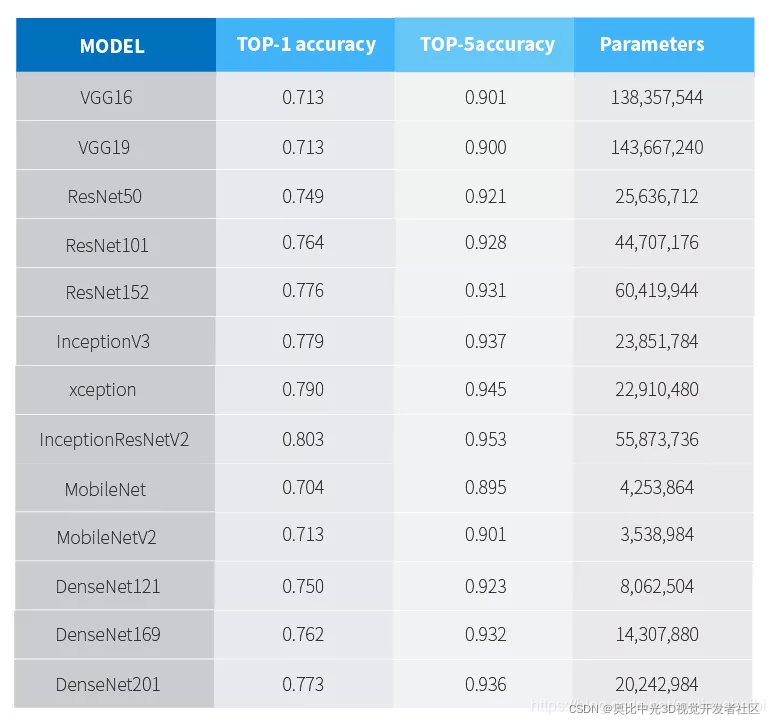Select the InceptionResNetV2 row label

click(114, 439)
